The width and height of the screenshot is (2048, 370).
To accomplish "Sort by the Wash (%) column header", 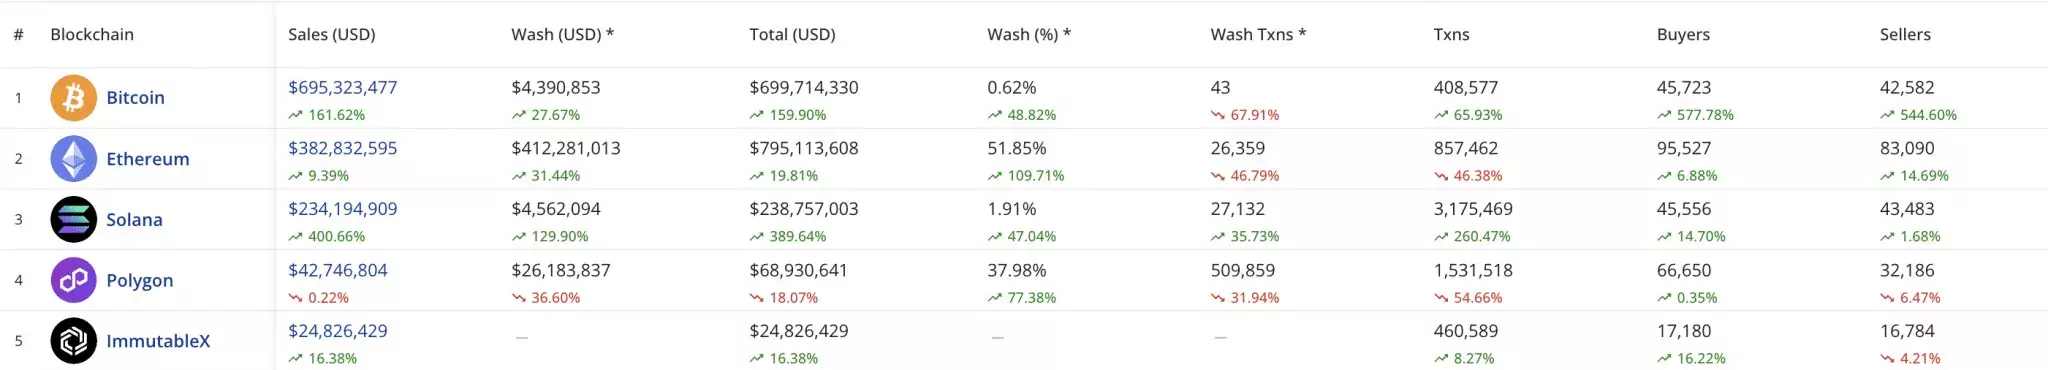I will [x=1029, y=34].
